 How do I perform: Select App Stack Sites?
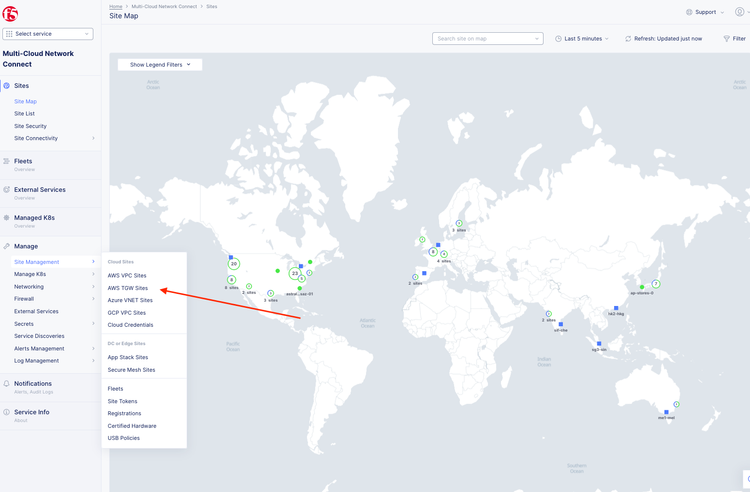click(128, 357)
